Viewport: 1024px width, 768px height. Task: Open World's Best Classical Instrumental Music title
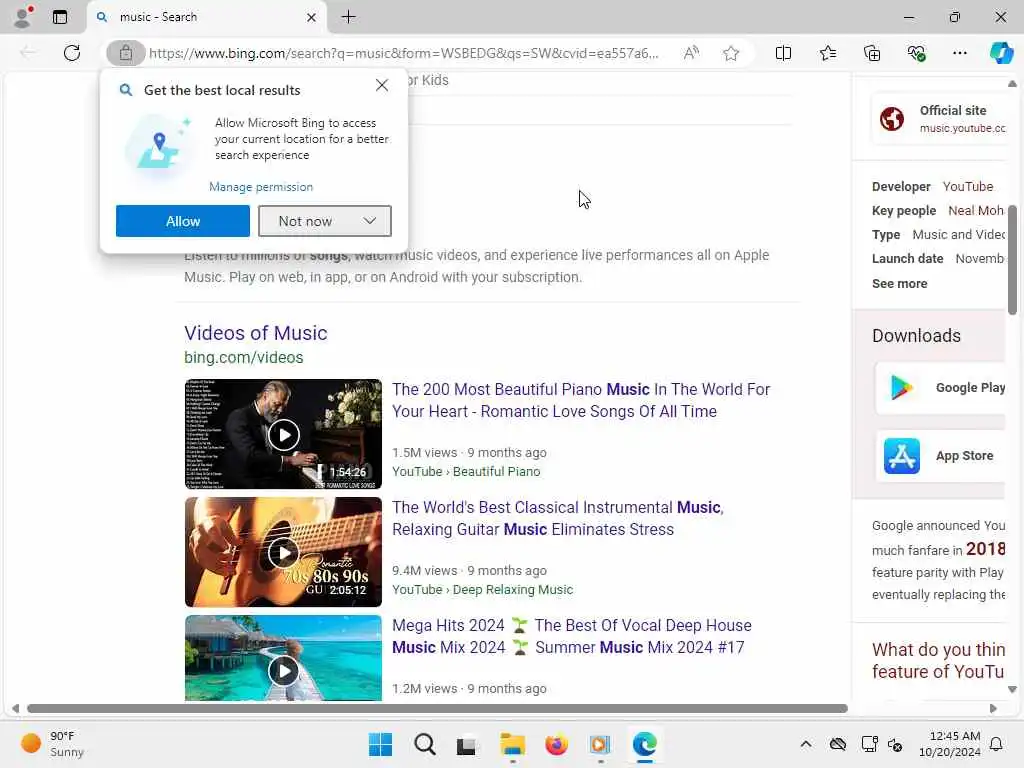[x=558, y=519]
